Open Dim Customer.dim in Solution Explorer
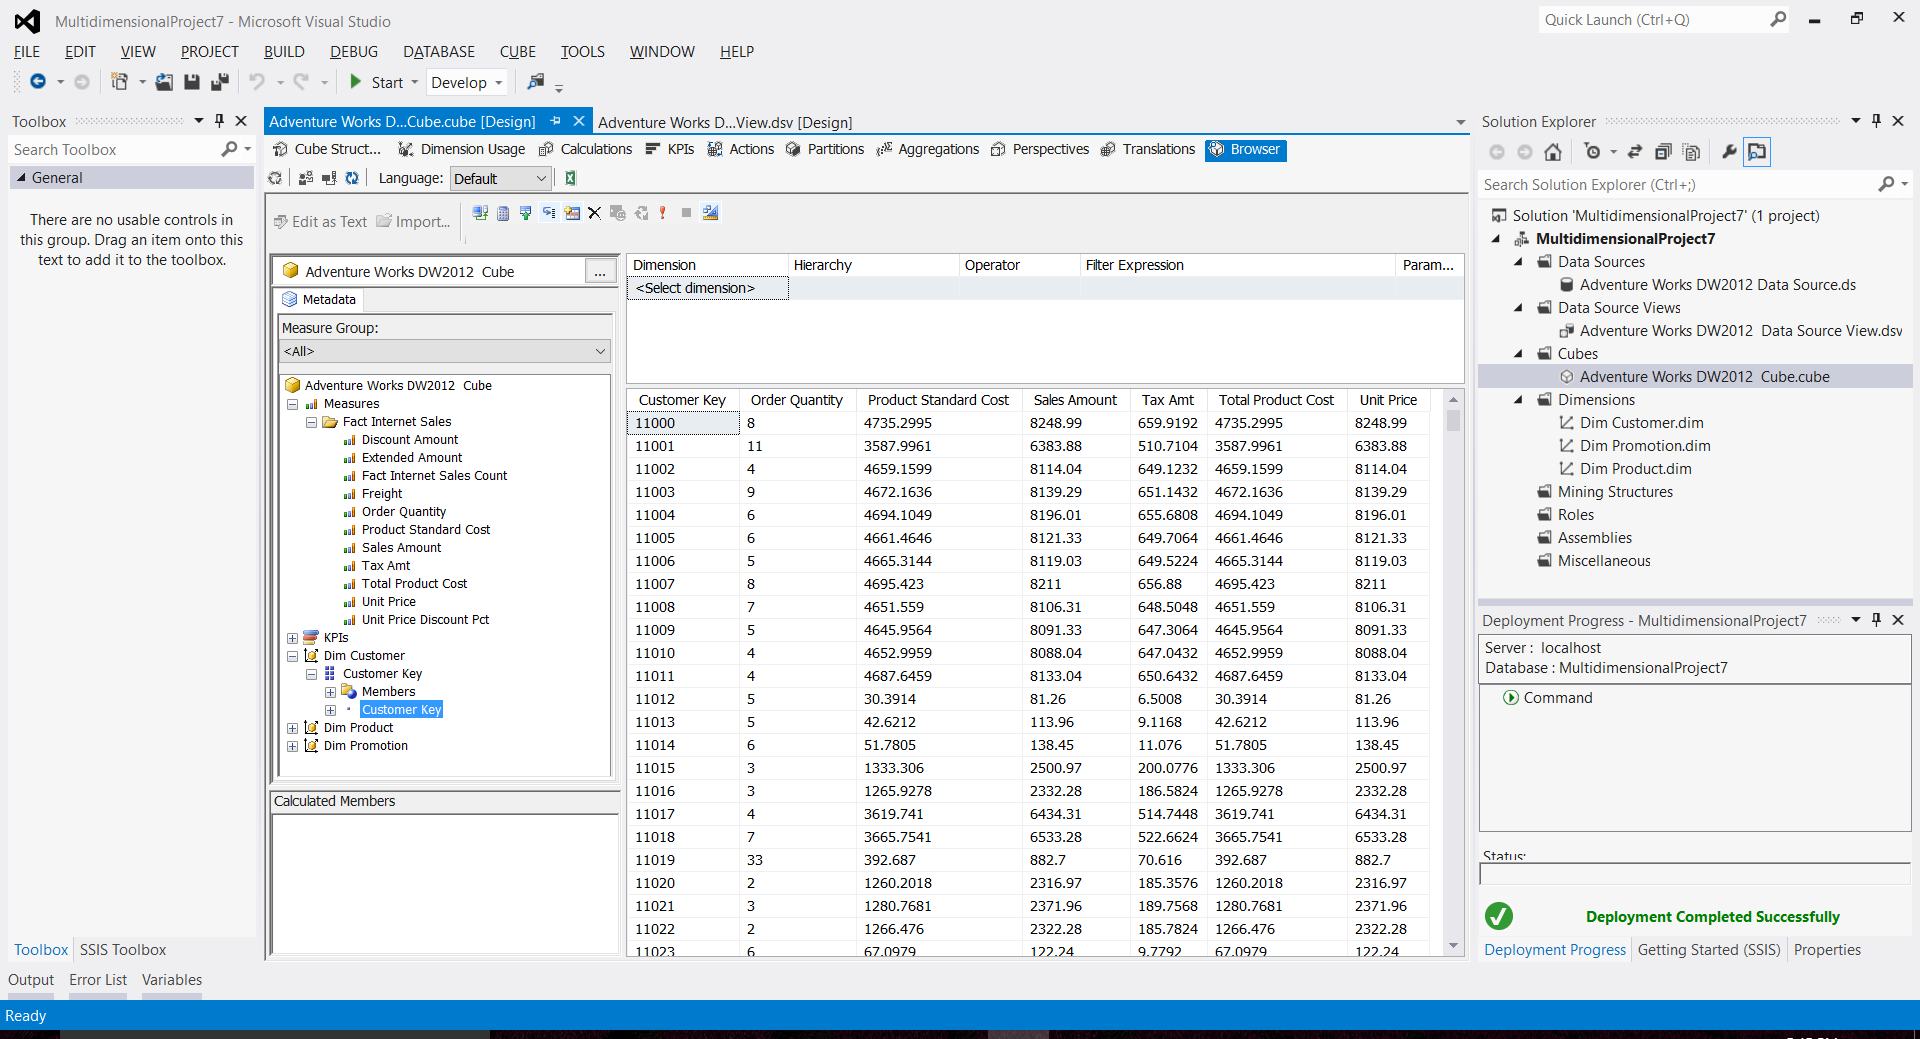This screenshot has height=1039, width=1920. [x=1641, y=423]
